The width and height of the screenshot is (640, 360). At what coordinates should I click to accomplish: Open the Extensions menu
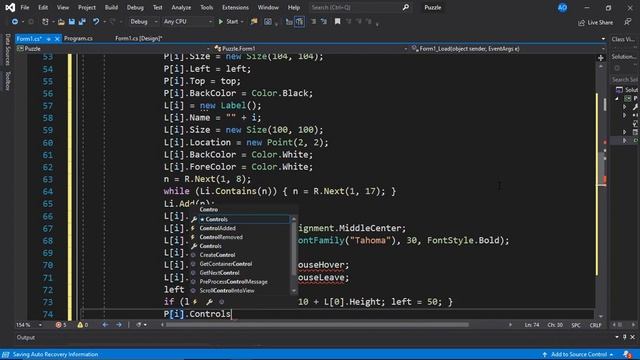click(235, 7)
